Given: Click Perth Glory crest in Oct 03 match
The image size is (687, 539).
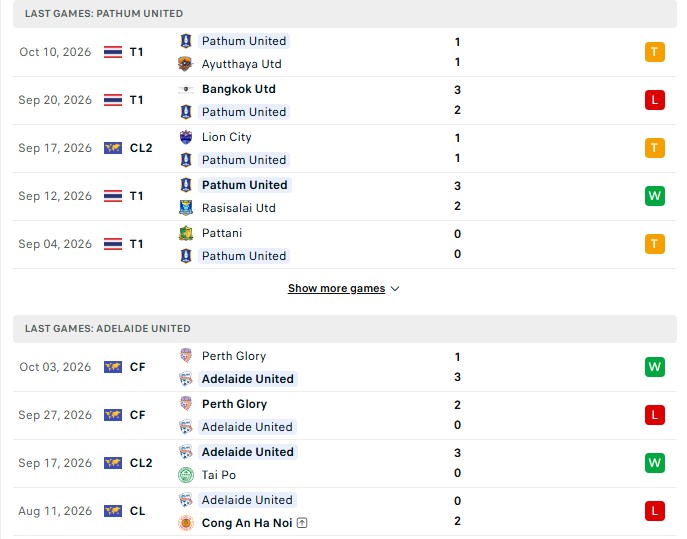Looking at the screenshot, I should [x=186, y=356].
